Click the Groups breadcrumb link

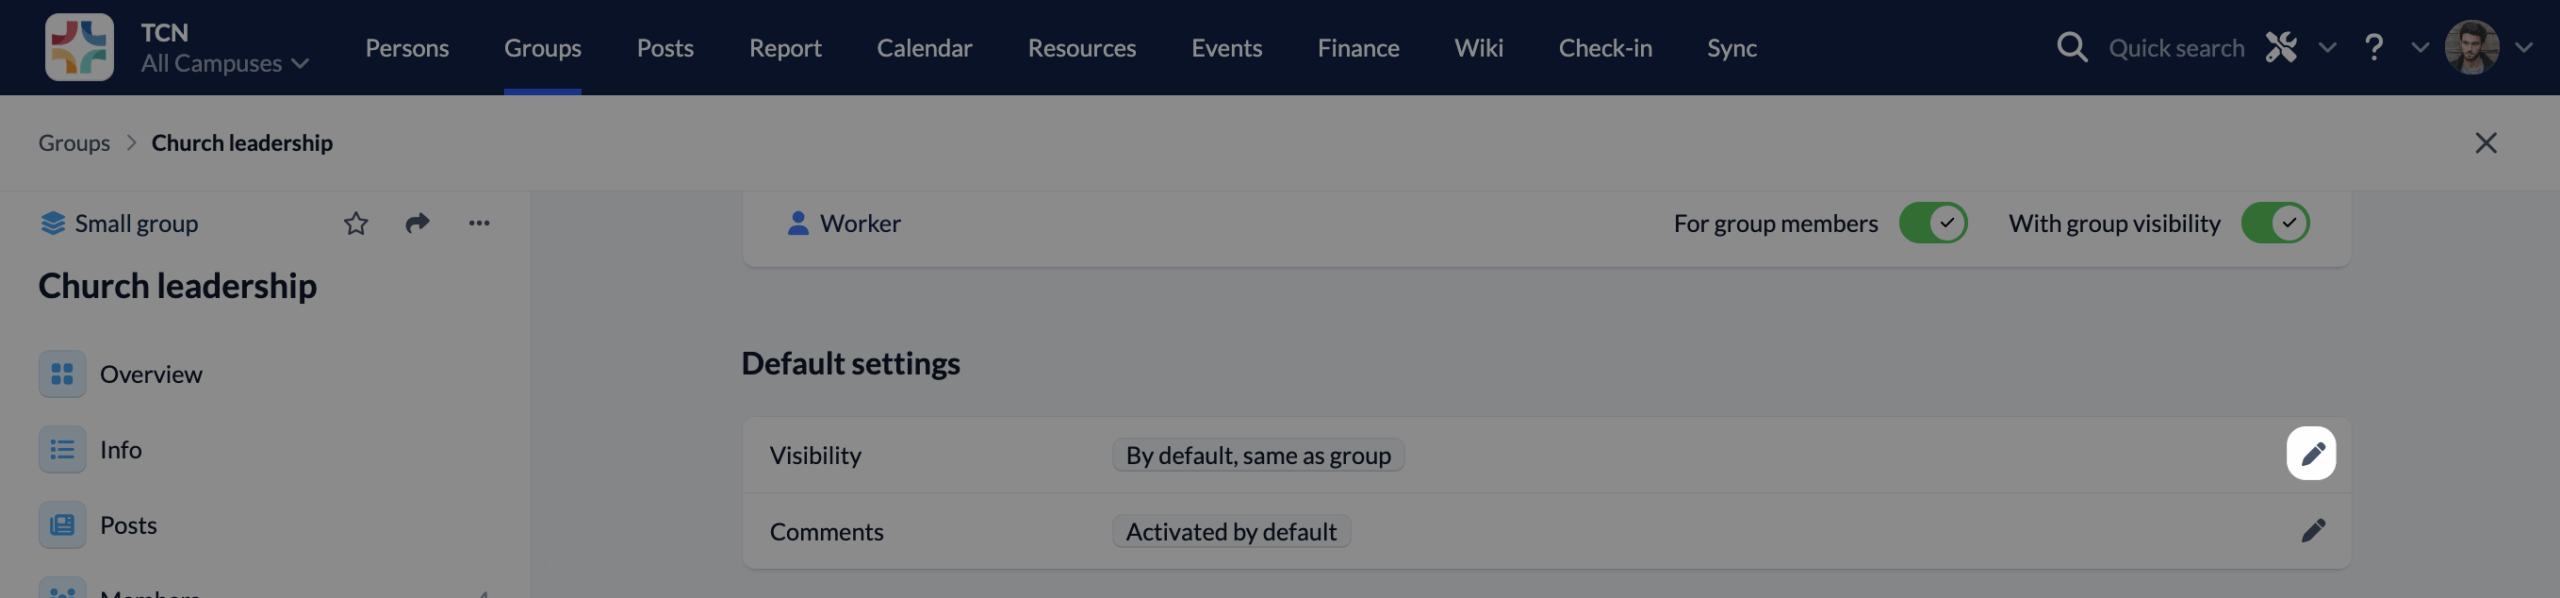pyautogui.click(x=74, y=143)
